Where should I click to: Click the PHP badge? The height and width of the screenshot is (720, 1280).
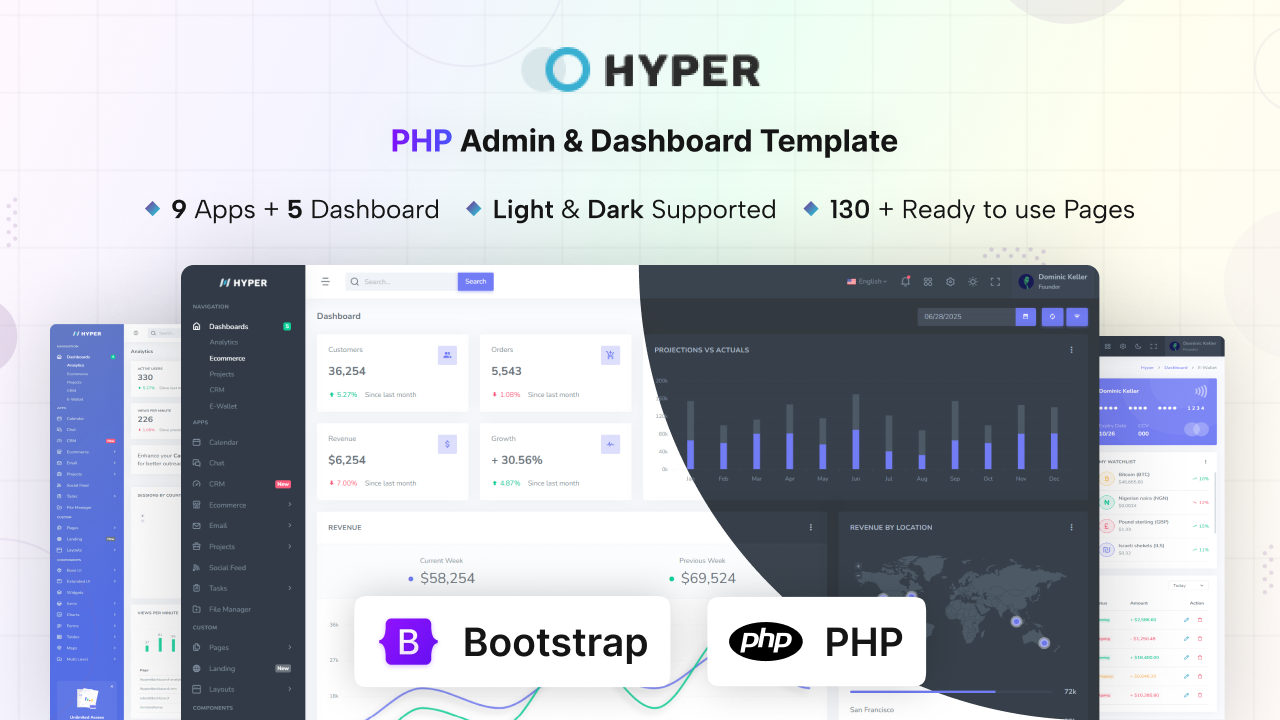(x=817, y=642)
